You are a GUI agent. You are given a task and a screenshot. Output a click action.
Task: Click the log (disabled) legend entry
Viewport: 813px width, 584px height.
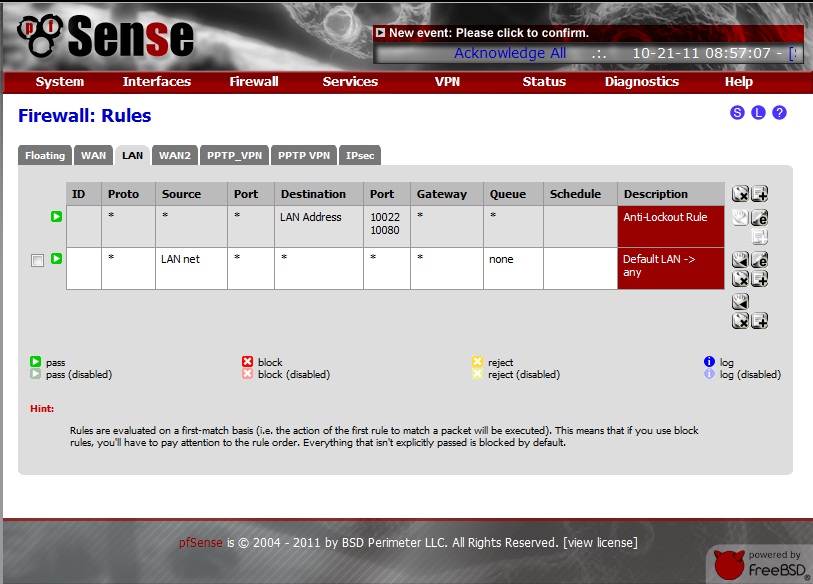click(x=742, y=374)
